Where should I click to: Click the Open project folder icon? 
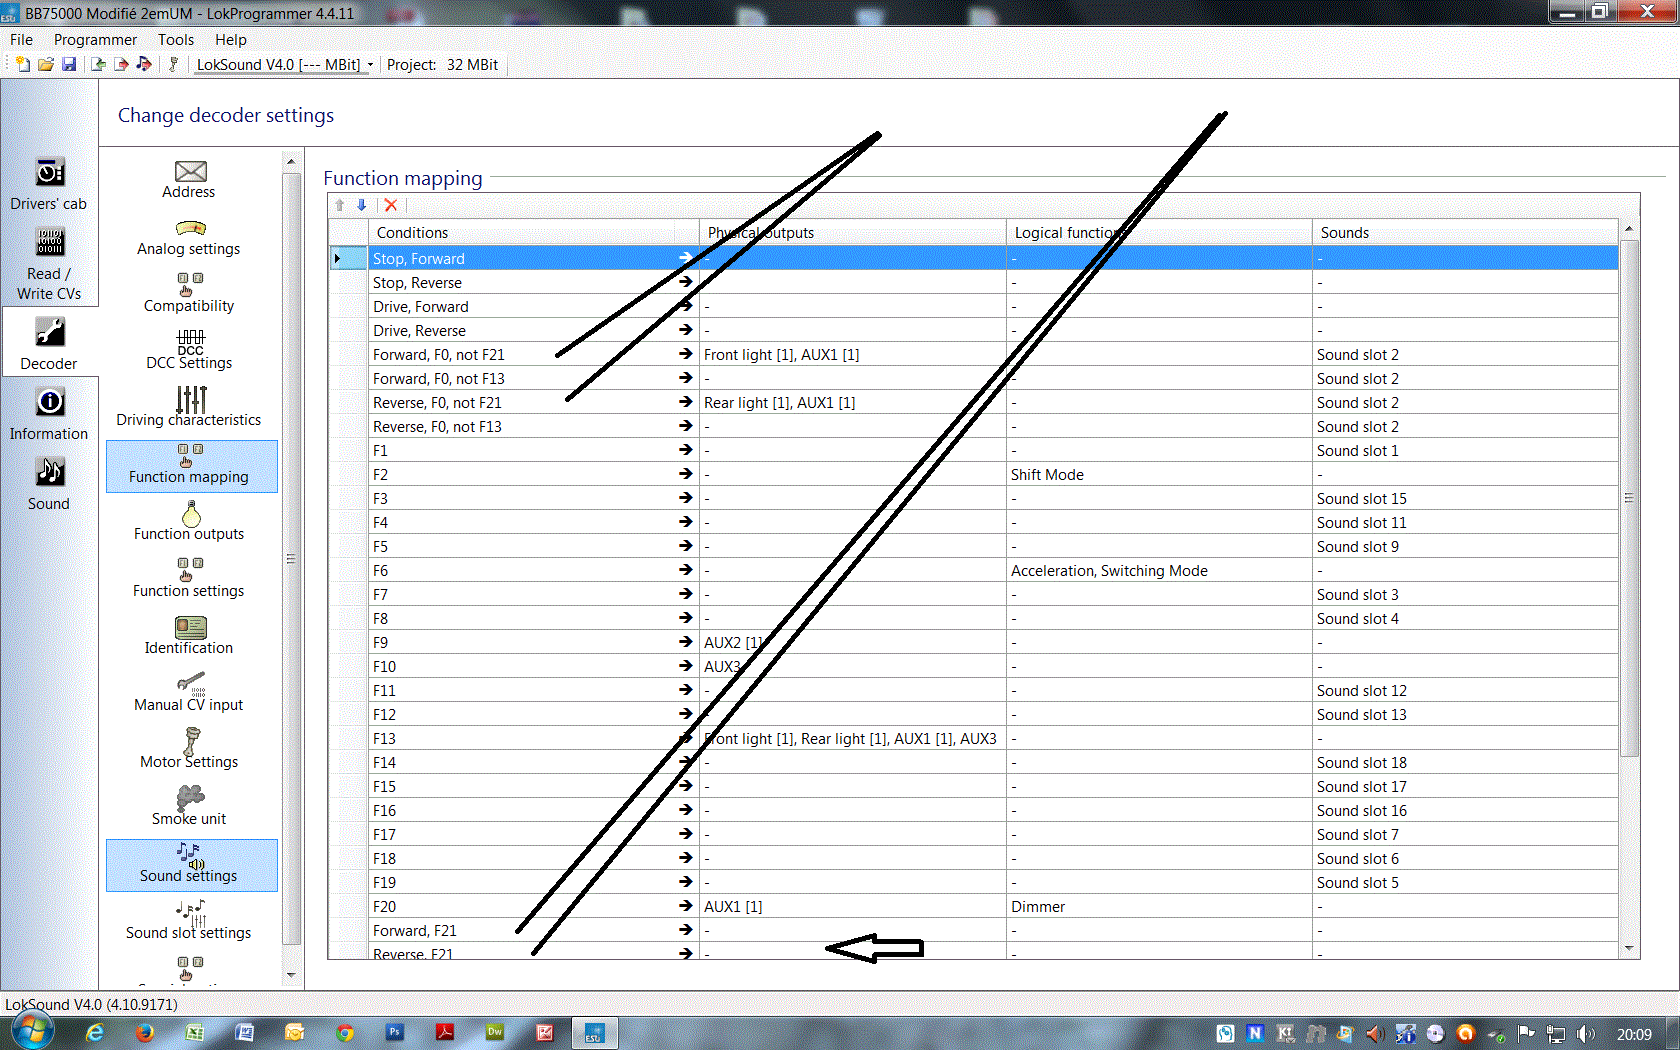(46, 64)
